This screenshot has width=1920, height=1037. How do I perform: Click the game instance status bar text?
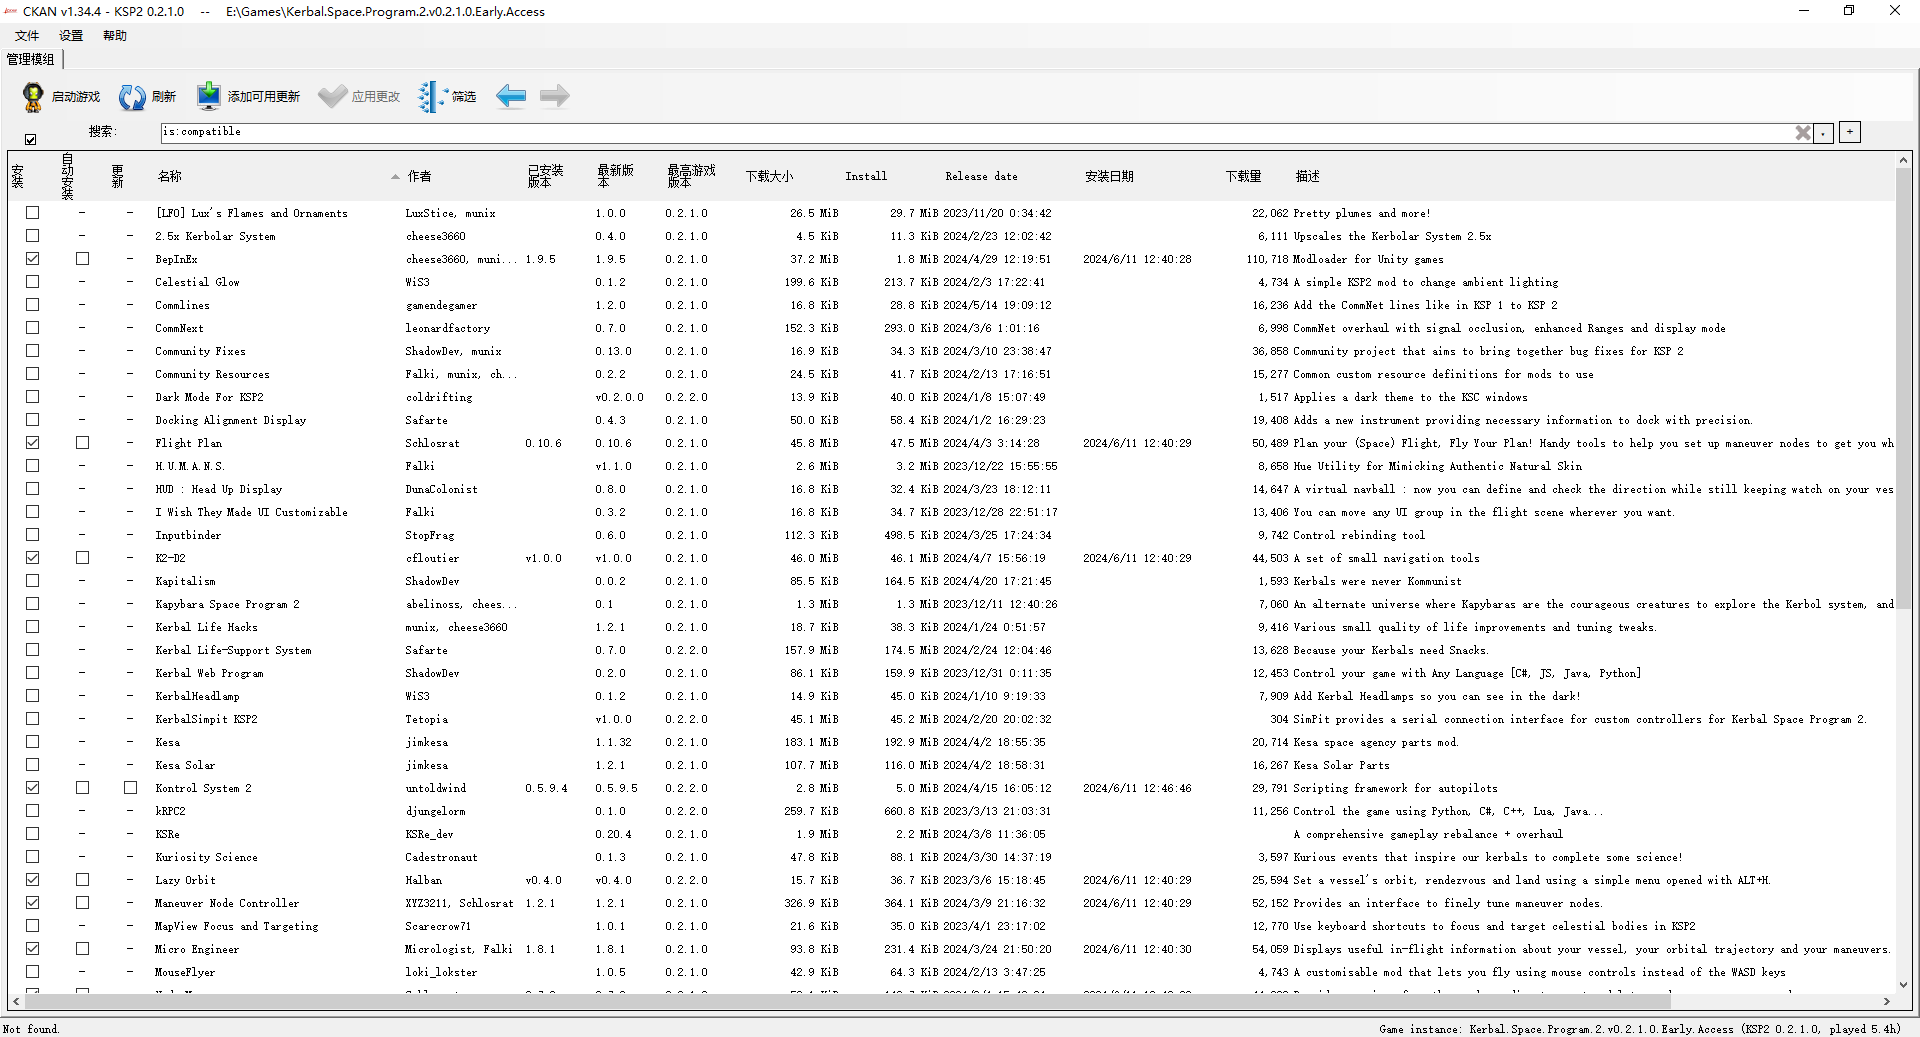[x=1640, y=1029]
